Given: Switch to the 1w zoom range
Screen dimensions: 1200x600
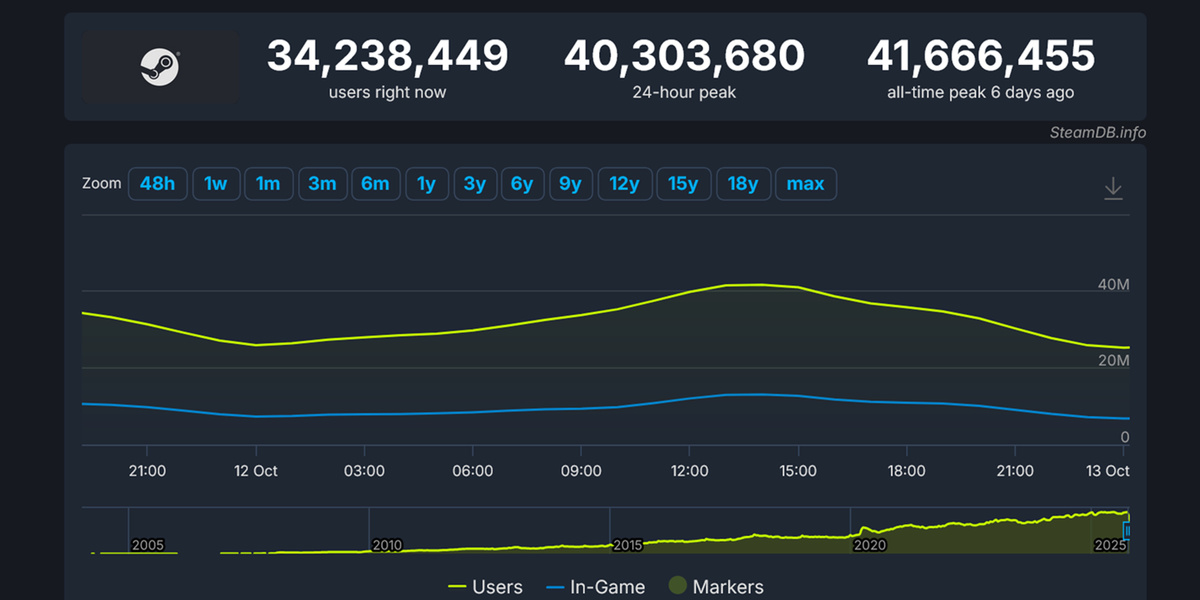Looking at the screenshot, I should (x=216, y=183).
